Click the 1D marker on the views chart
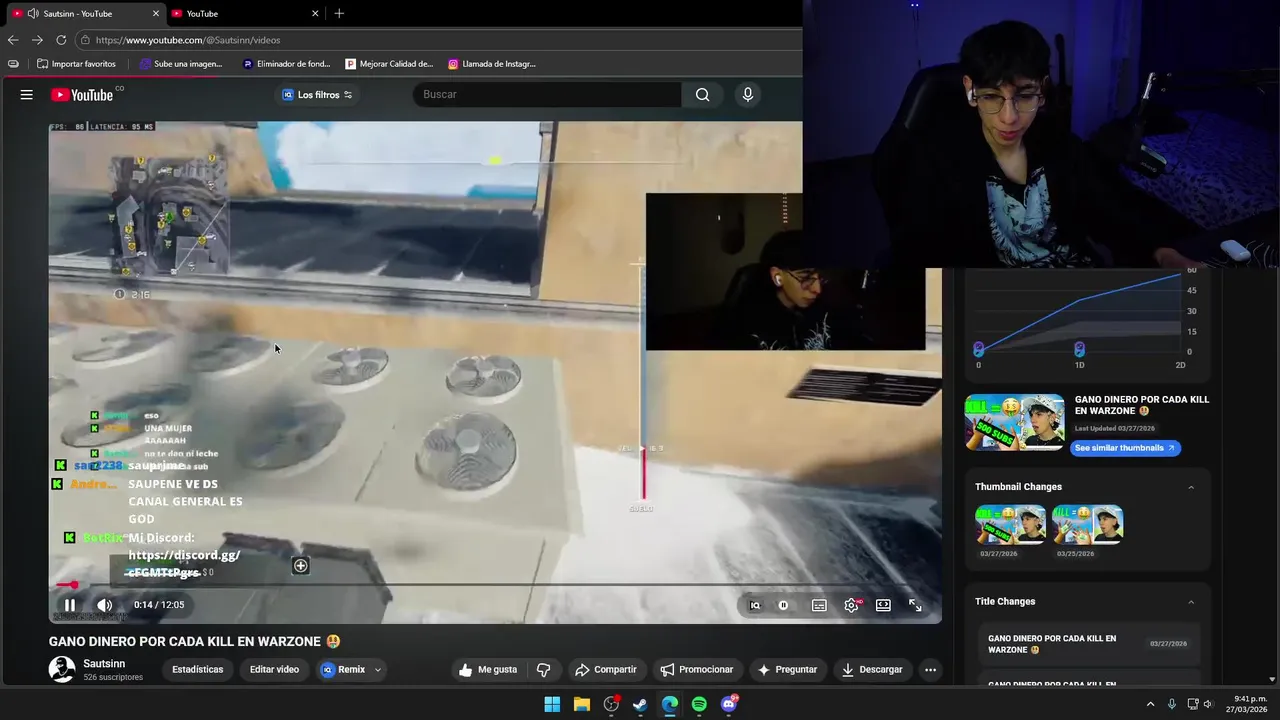 coord(1079,348)
